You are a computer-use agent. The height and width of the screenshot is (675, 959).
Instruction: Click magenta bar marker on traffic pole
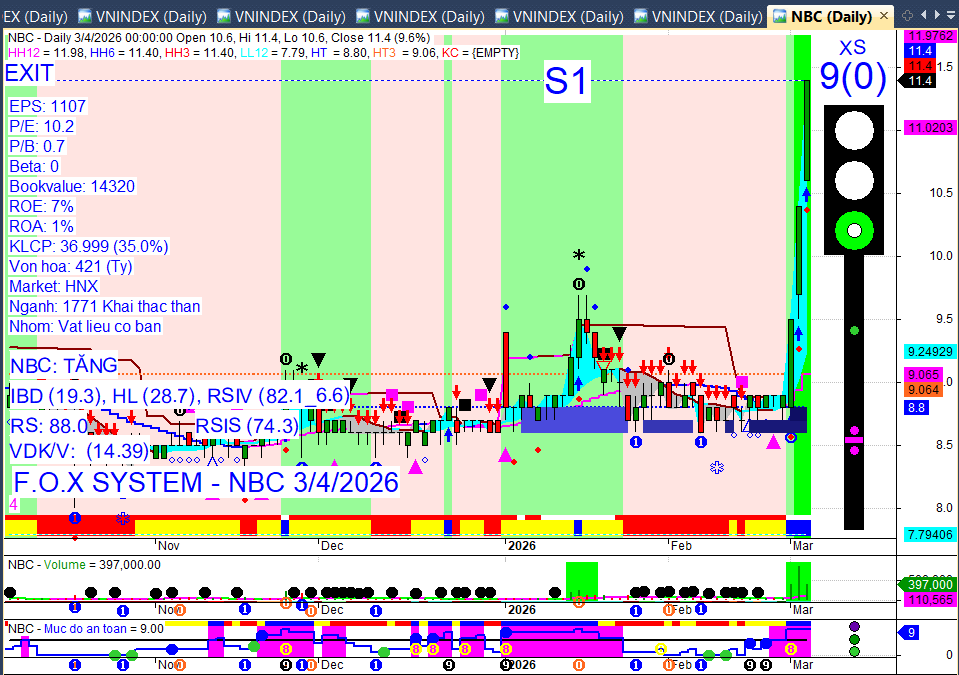coord(854,440)
